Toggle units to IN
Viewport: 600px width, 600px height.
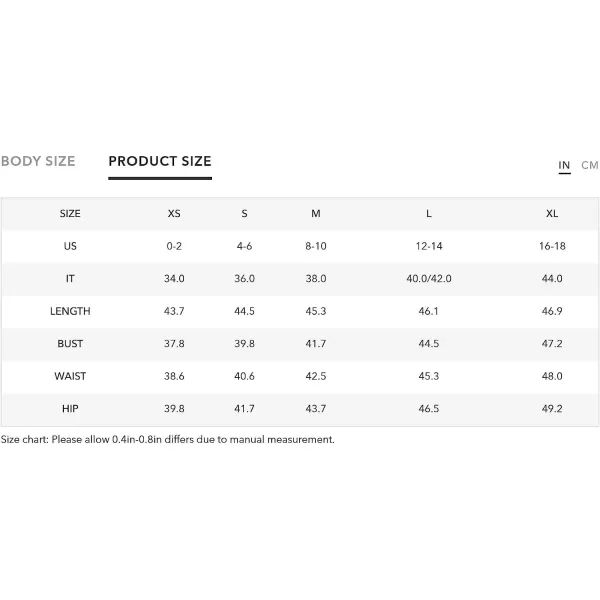[564, 165]
